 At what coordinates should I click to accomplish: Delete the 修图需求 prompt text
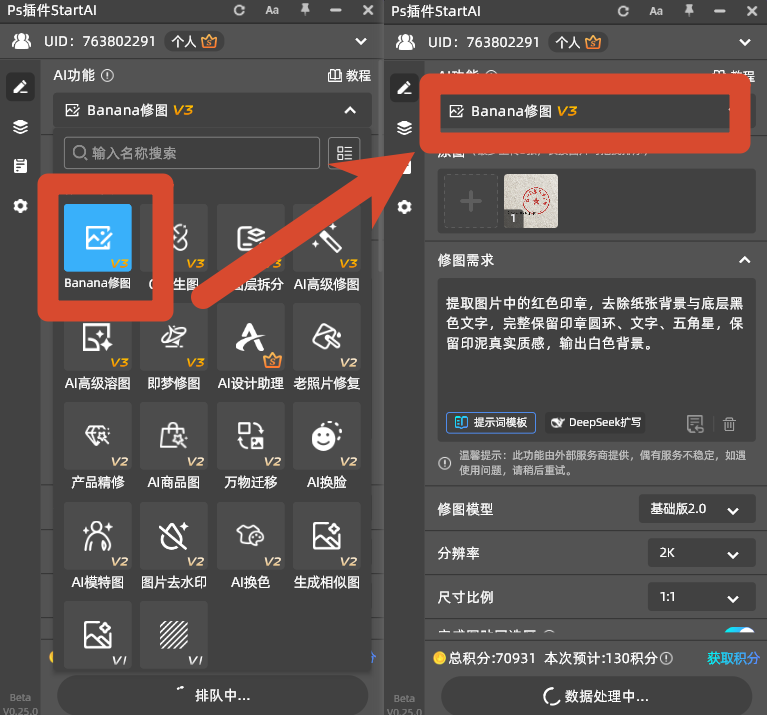(729, 424)
